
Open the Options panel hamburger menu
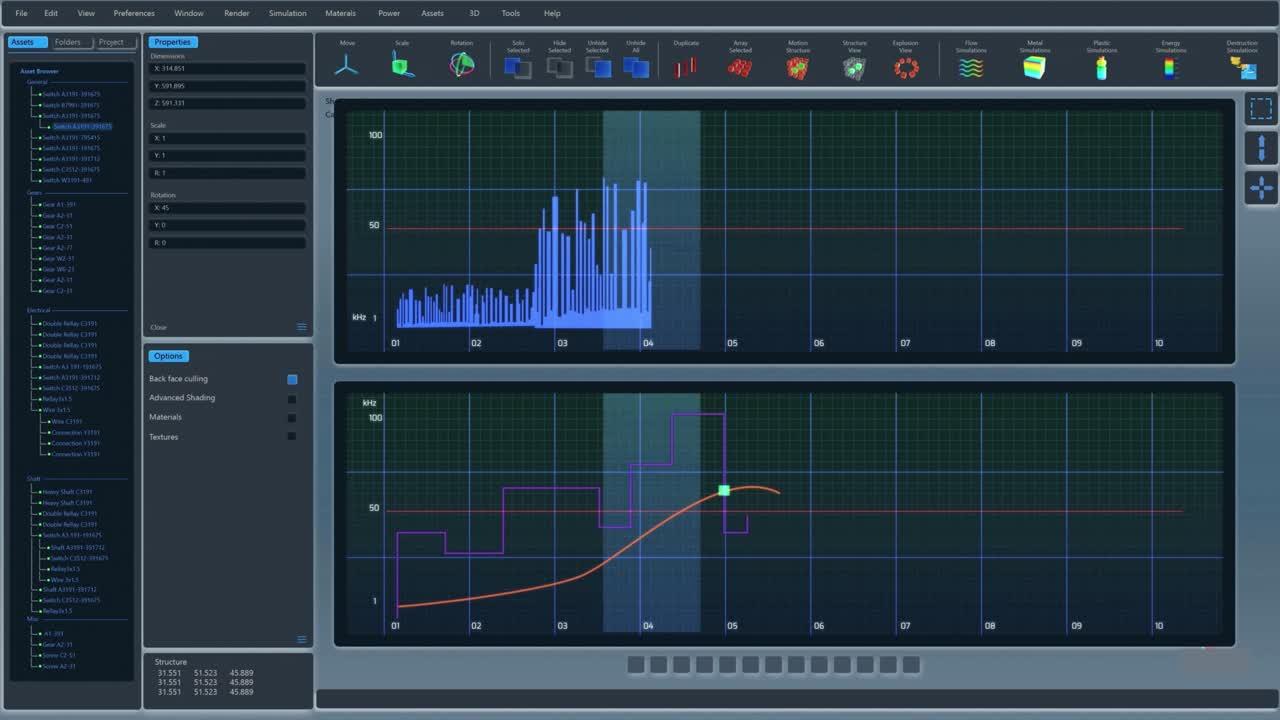302,640
